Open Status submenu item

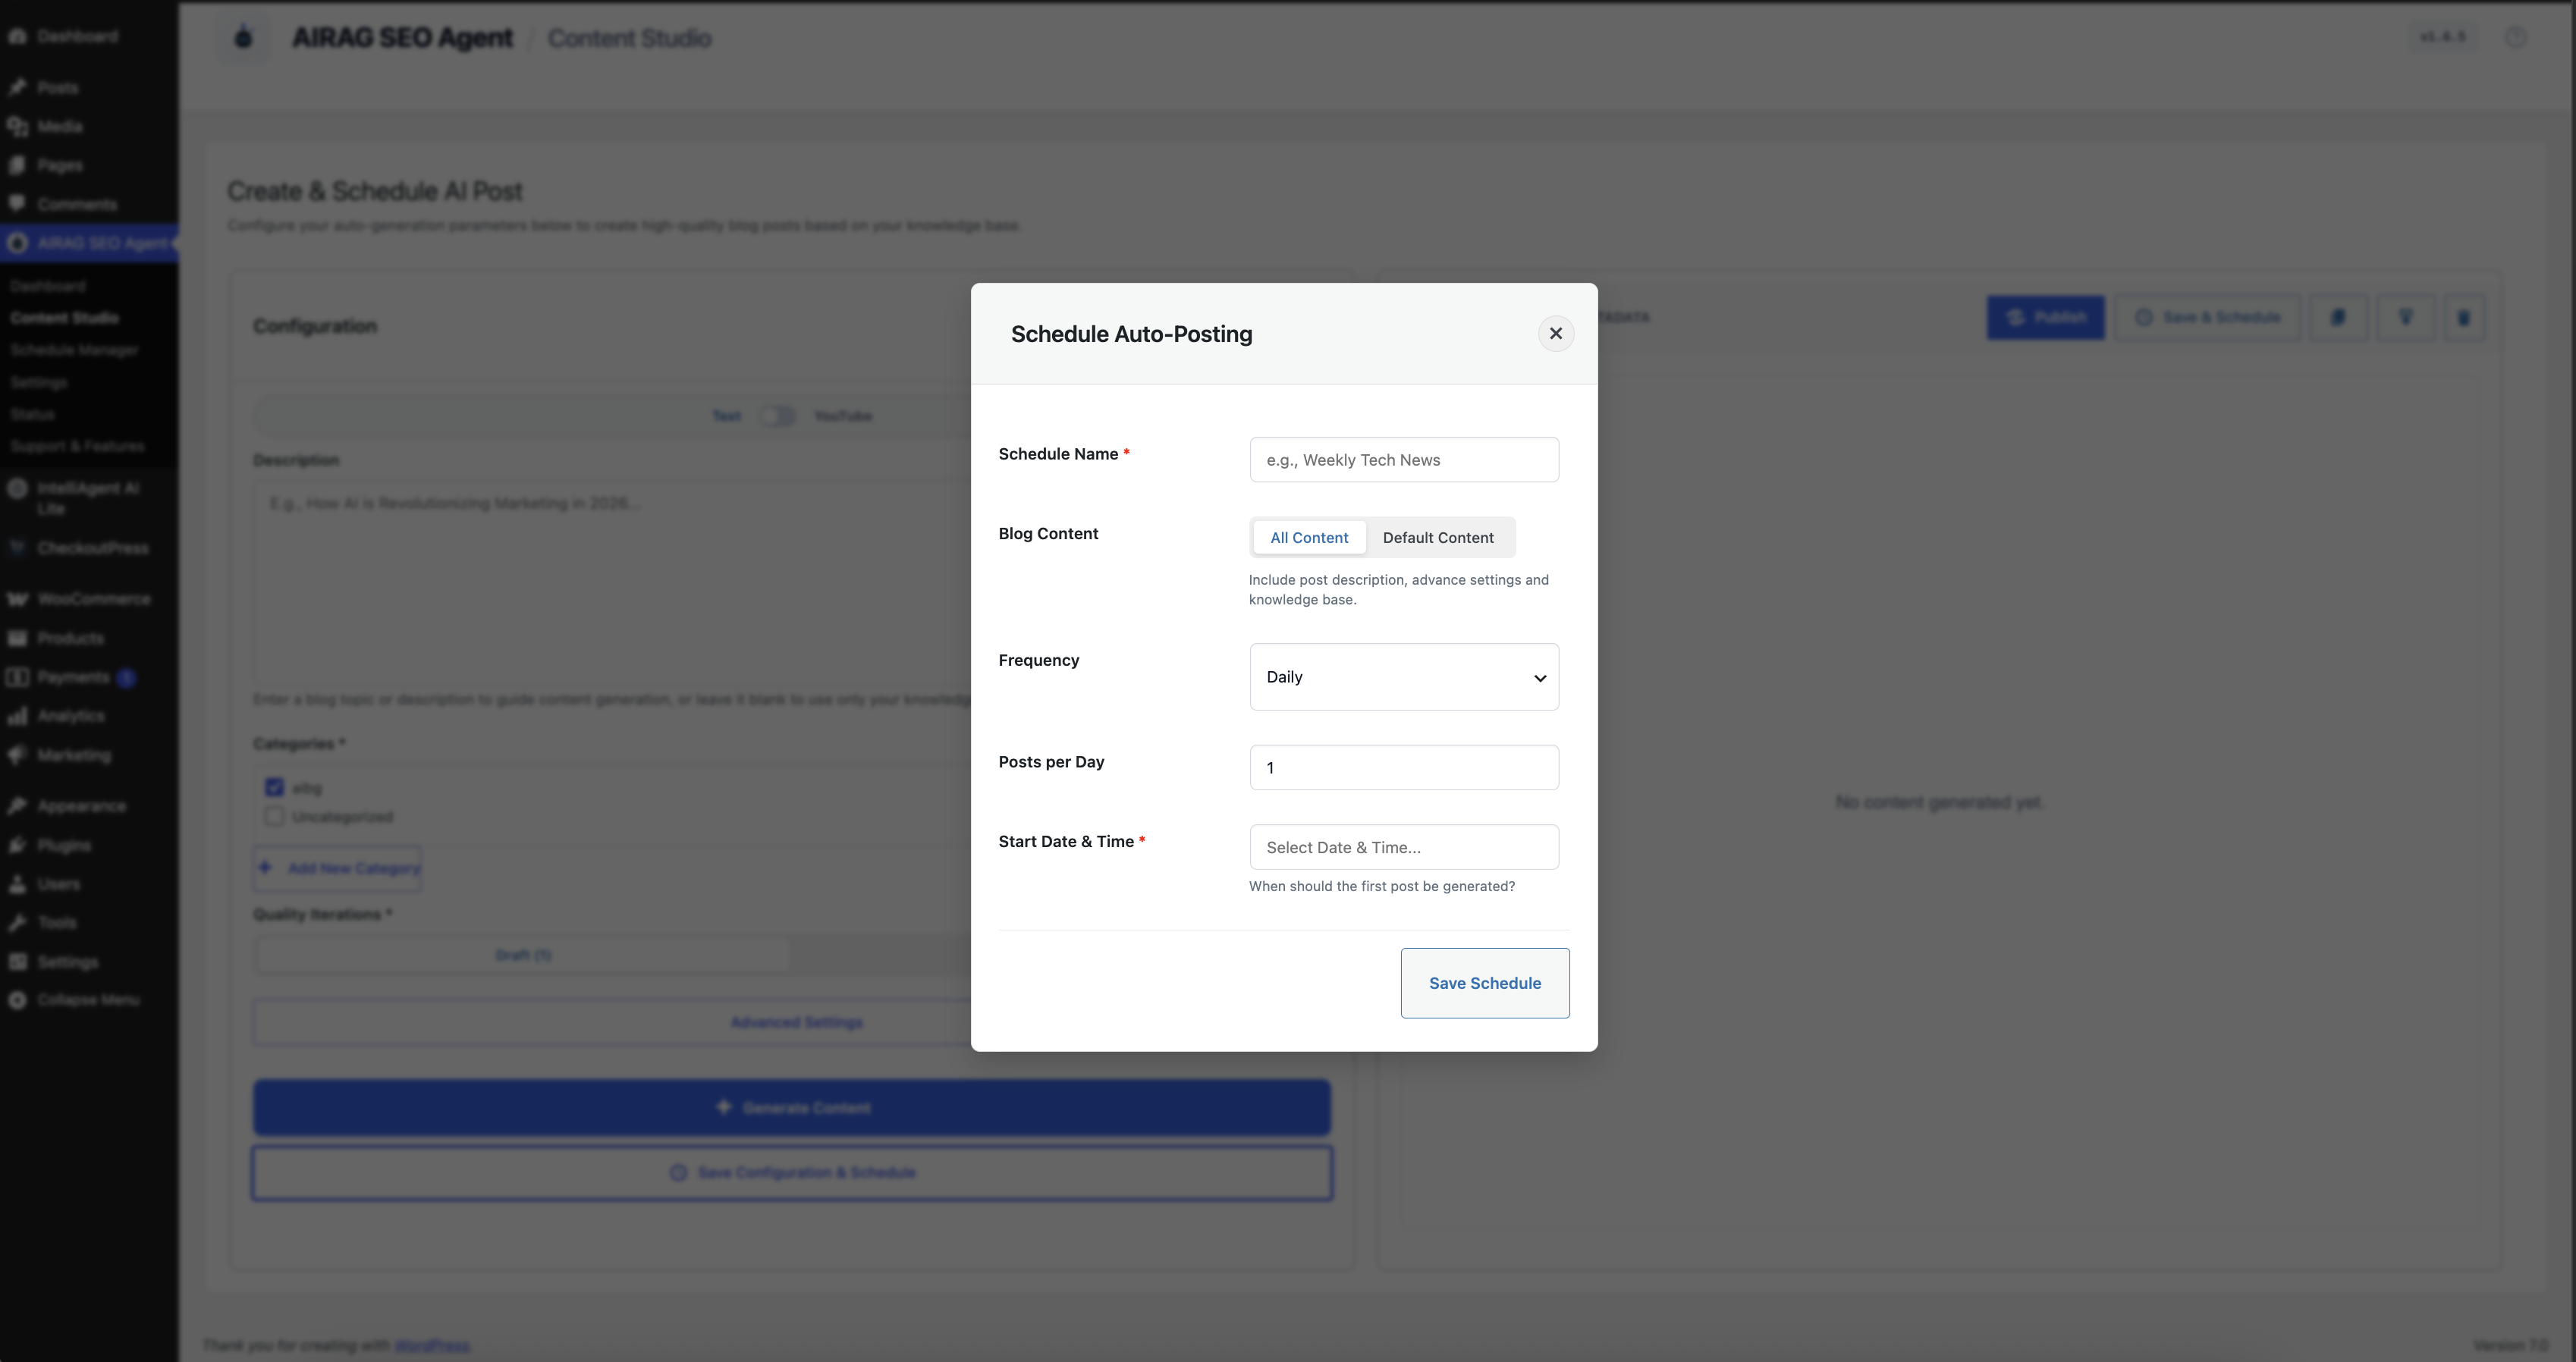[x=32, y=414]
